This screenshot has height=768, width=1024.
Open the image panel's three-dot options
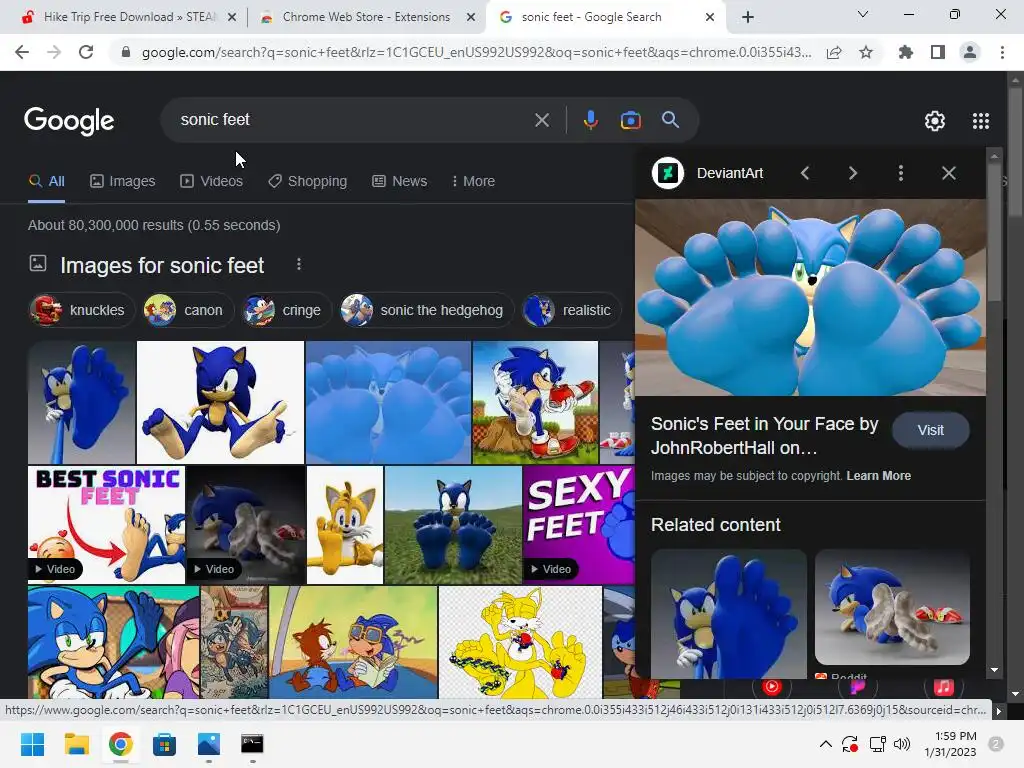pyautogui.click(x=901, y=173)
